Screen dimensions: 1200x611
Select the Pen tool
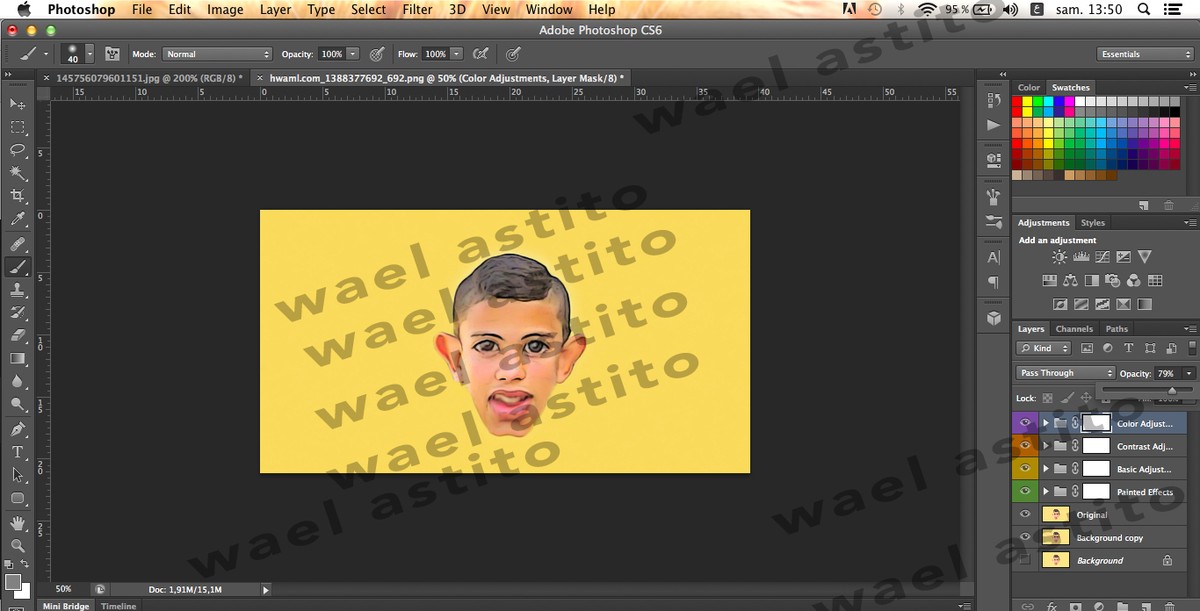(x=18, y=429)
